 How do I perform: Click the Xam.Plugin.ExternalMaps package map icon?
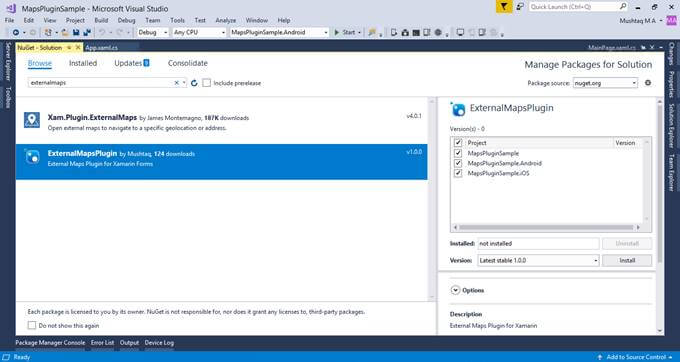[32, 120]
